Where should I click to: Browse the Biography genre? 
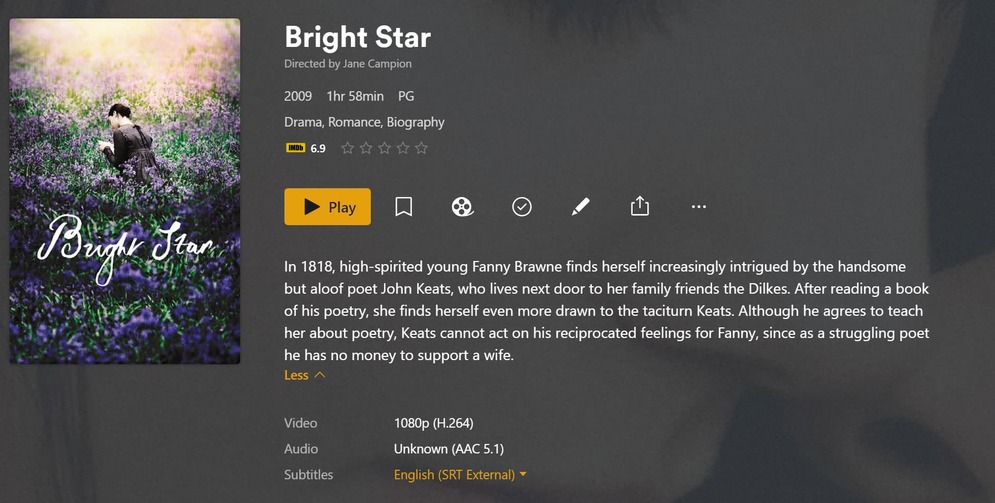(x=416, y=122)
